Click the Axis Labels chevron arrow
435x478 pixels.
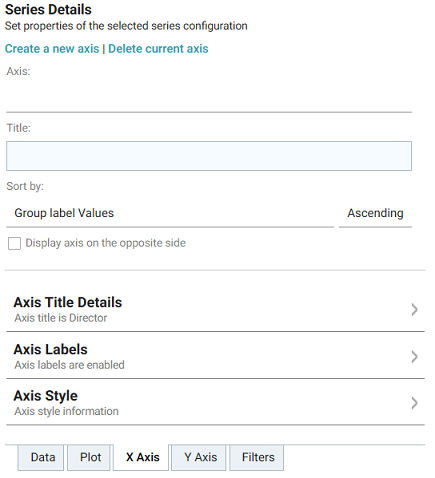point(414,357)
